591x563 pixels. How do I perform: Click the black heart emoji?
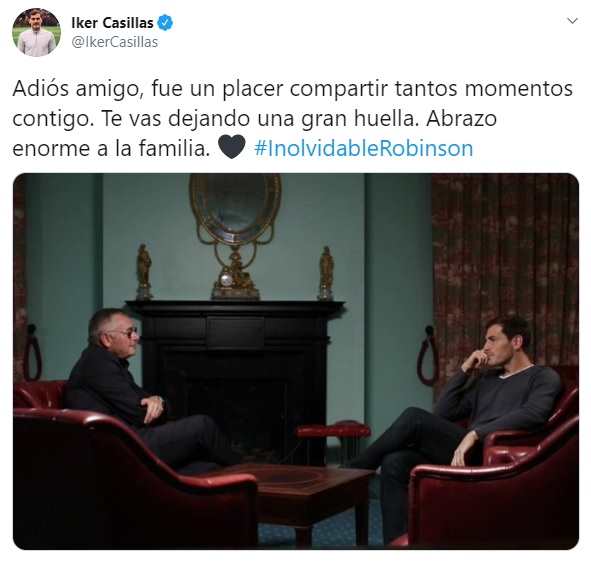[232, 147]
